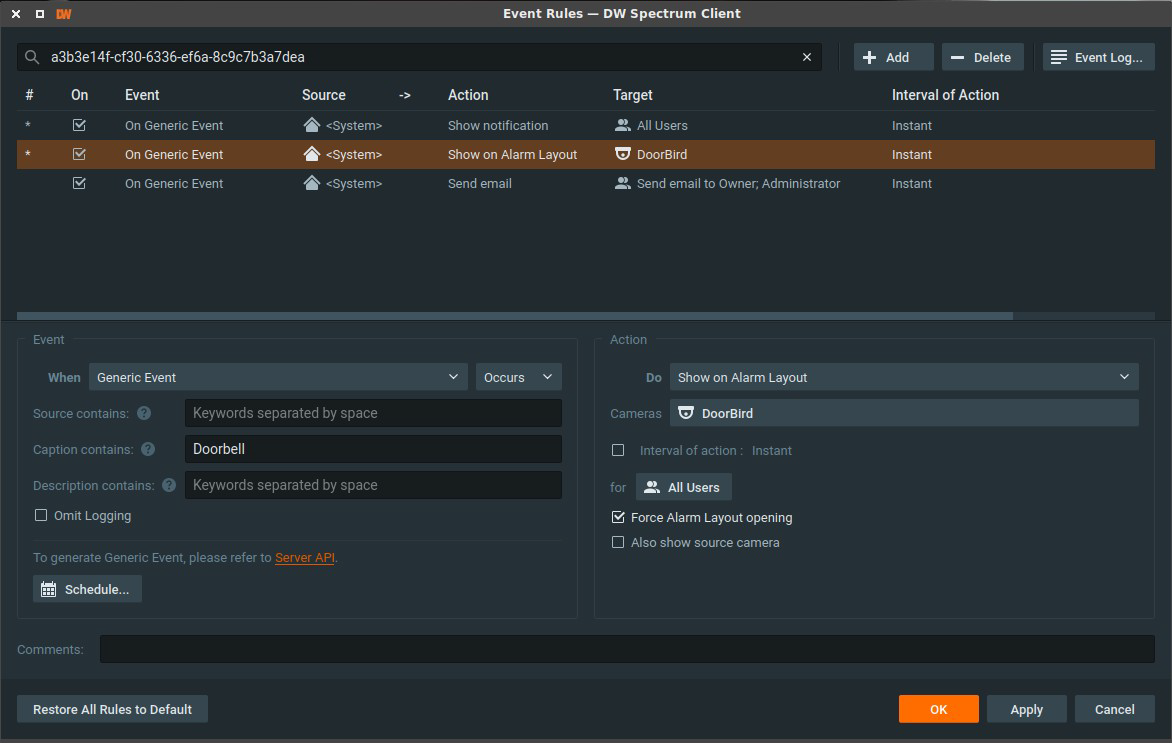Click the Delete button
Viewport: 1172px width, 743px height.
(x=983, y=58)
